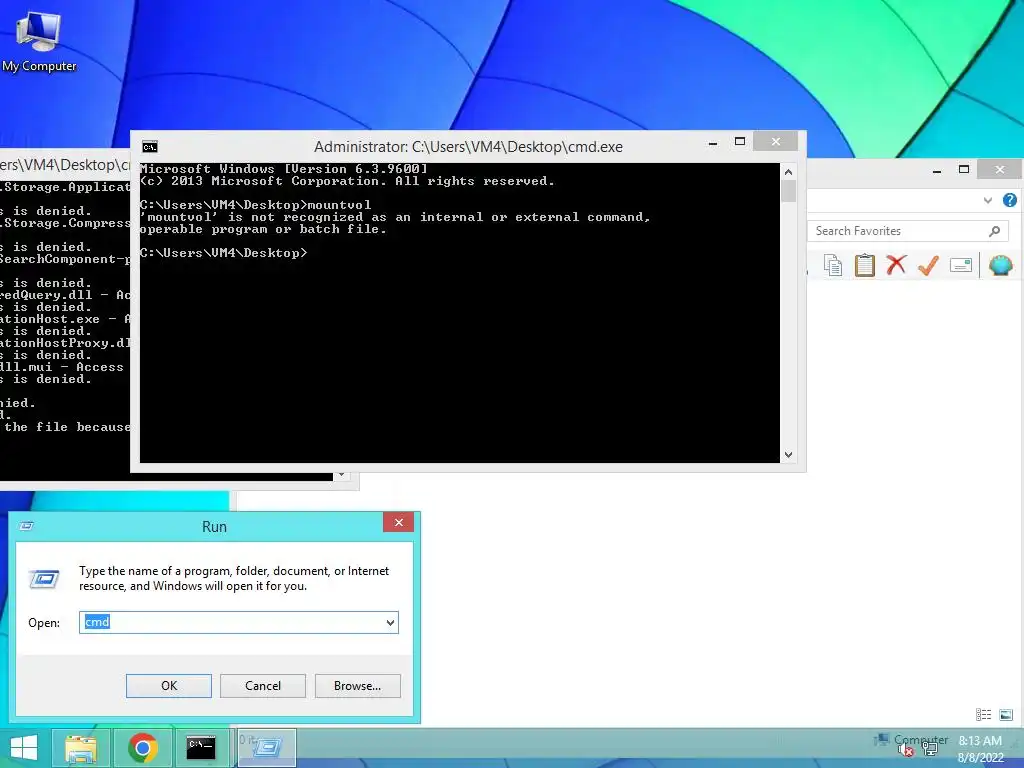Open the Windows Start button
Image resolution: width=1024 pixels, height=768 pixels.
24,747
